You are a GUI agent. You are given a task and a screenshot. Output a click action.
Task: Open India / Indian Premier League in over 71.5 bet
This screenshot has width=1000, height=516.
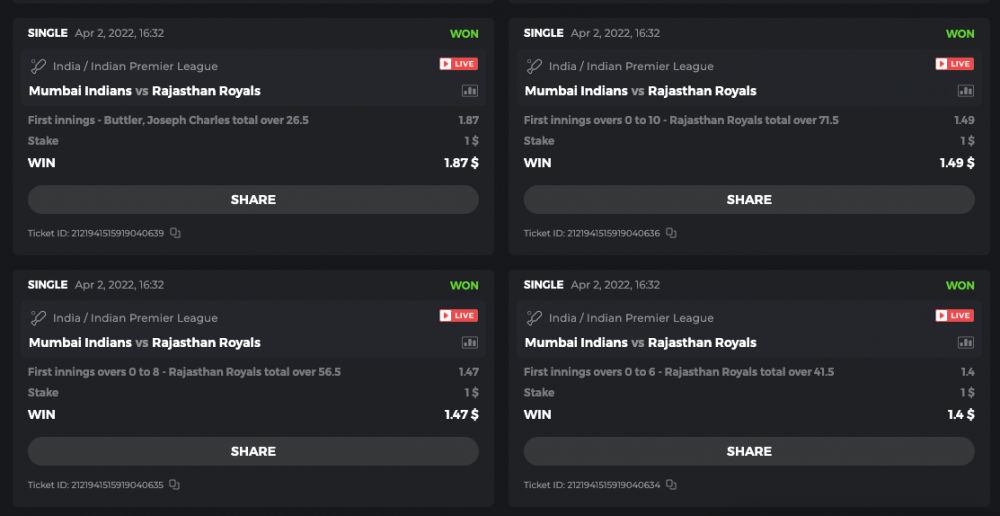(x=631, y=67)
